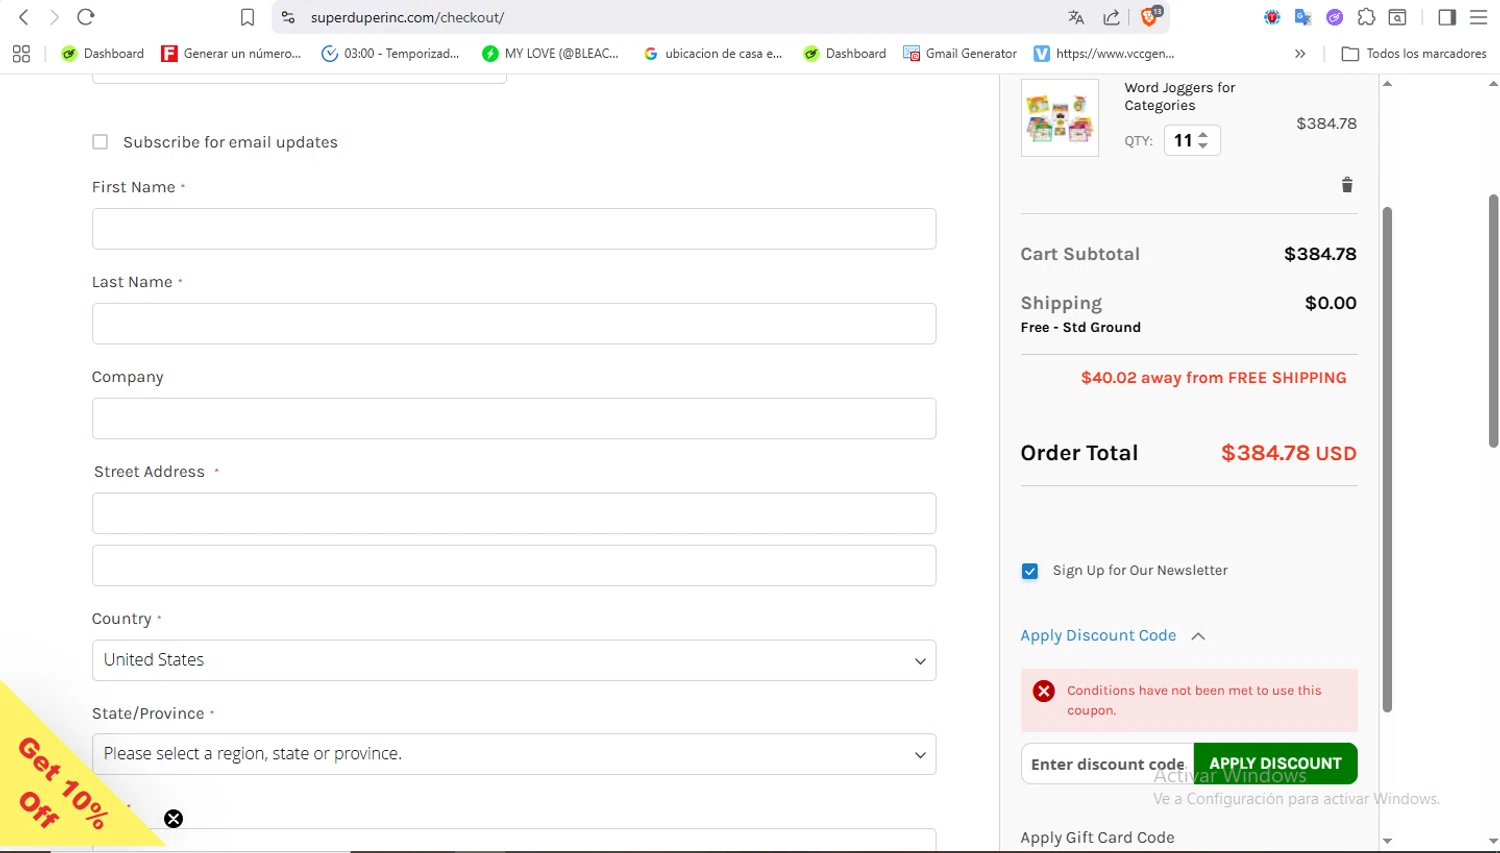
Task: Open the first Dashboard bookmark
Action: [x=103, y=54]
